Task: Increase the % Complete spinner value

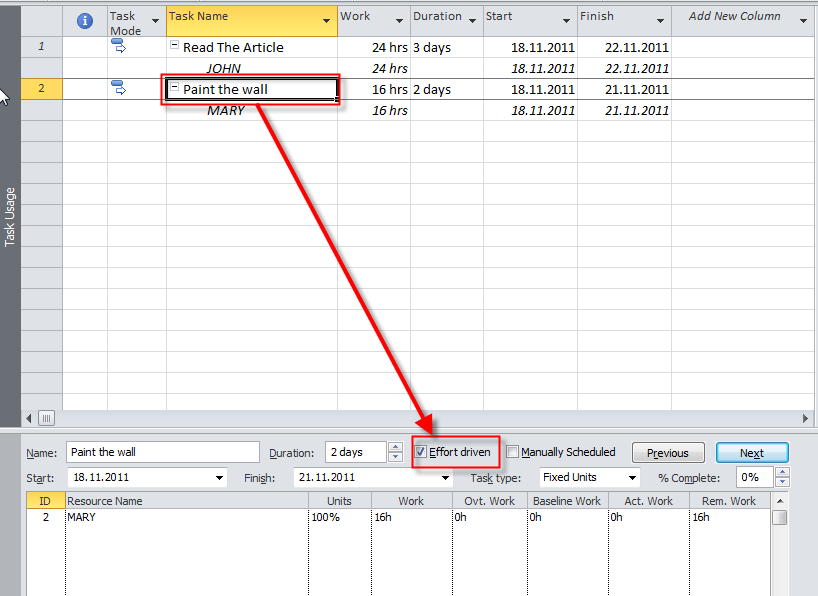Action: coord(782,472)
